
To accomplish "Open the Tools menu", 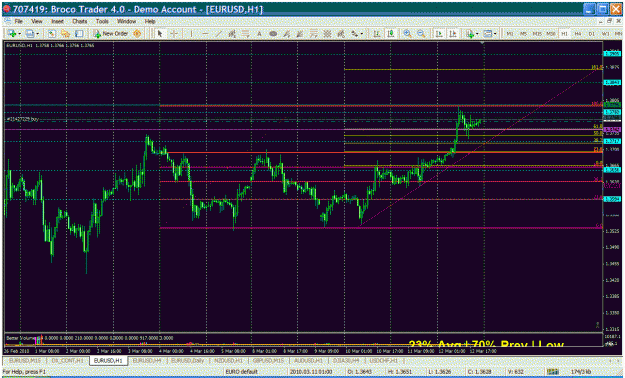I will (x=102, y=21).
